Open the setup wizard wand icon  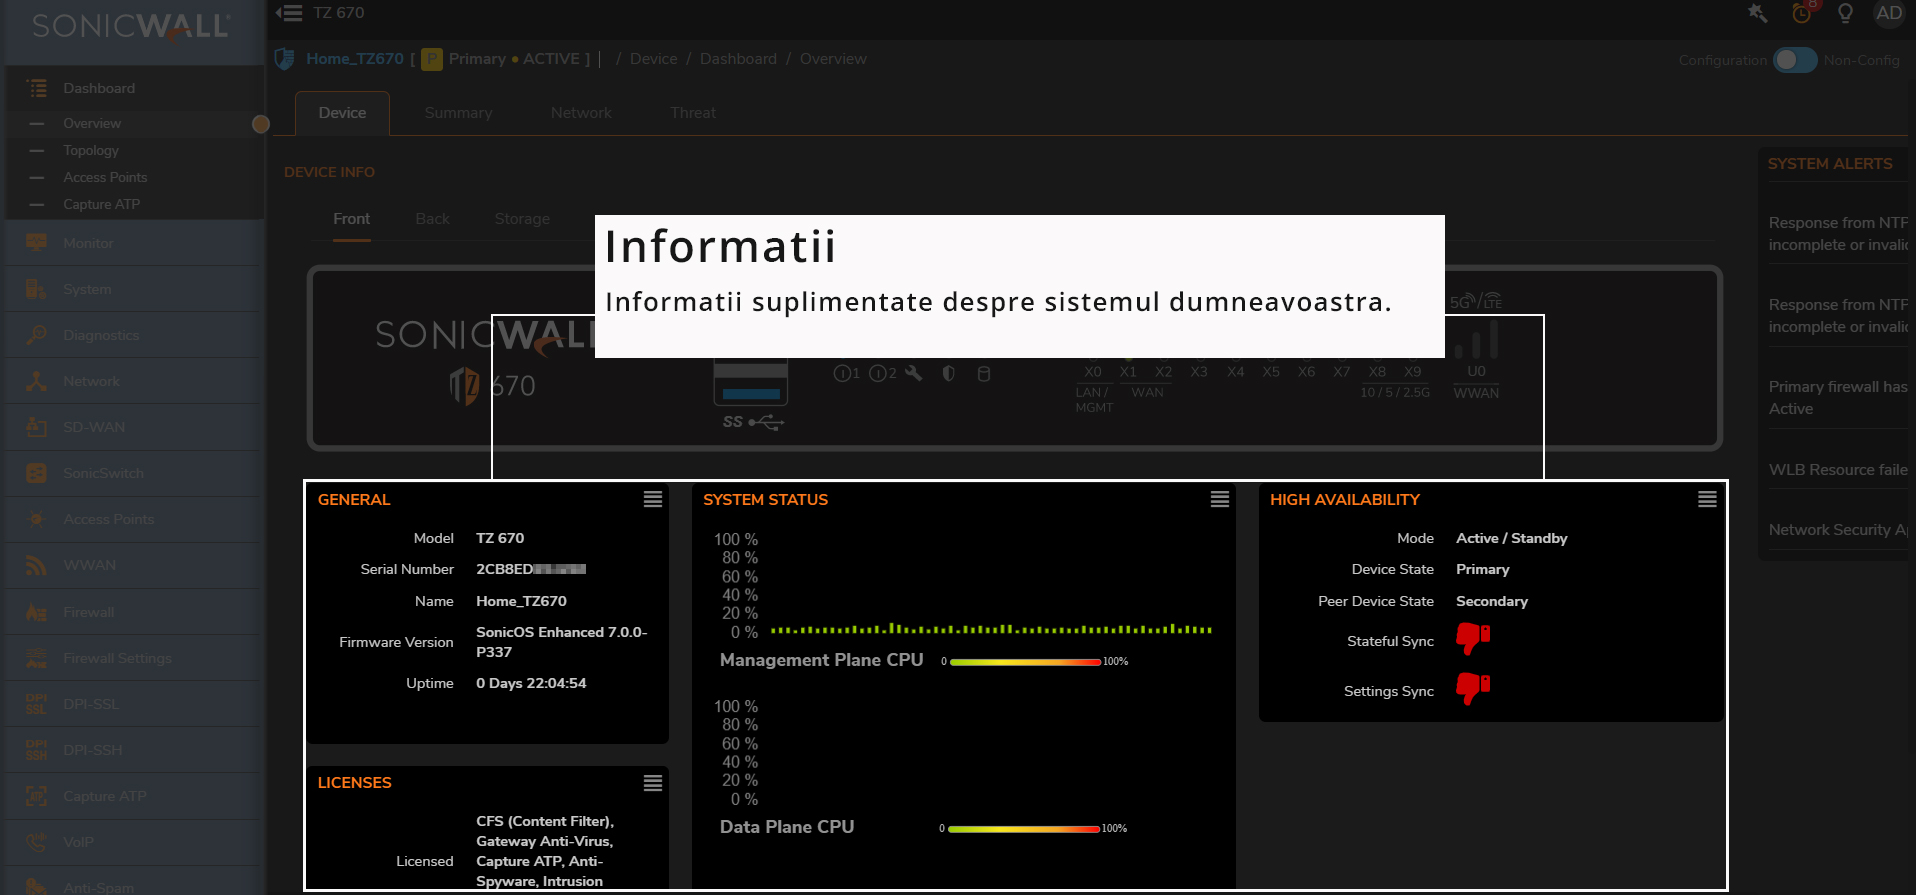pos(1757,13)
